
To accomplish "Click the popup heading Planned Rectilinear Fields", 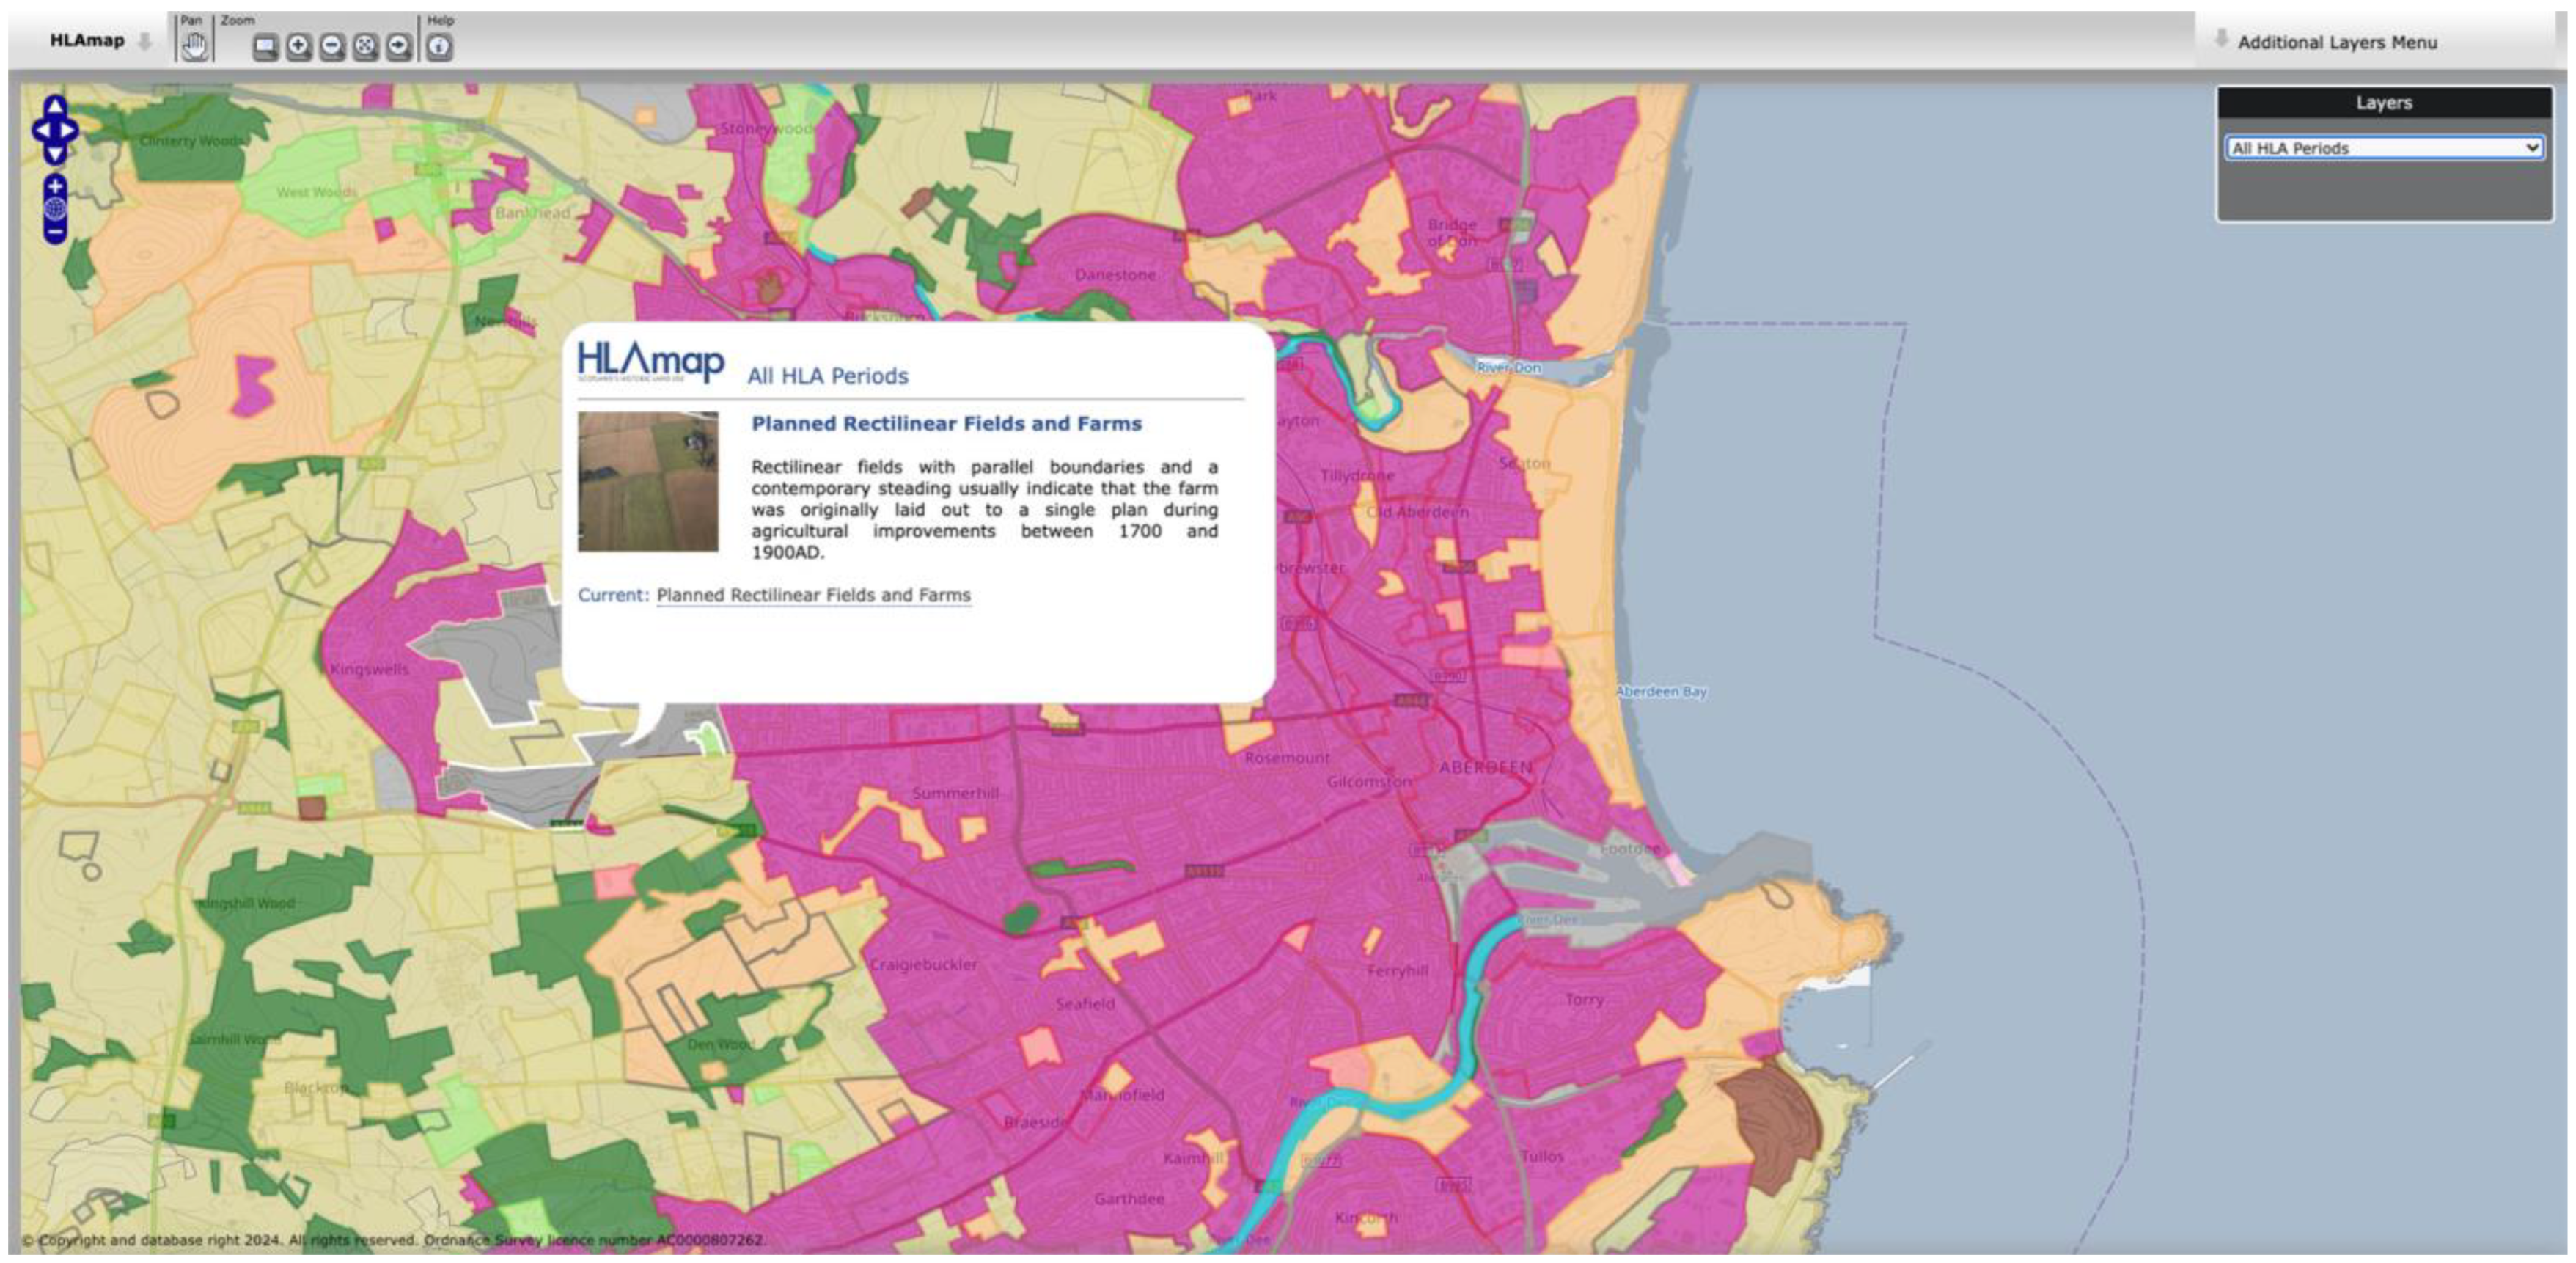I will pos(945,423).
